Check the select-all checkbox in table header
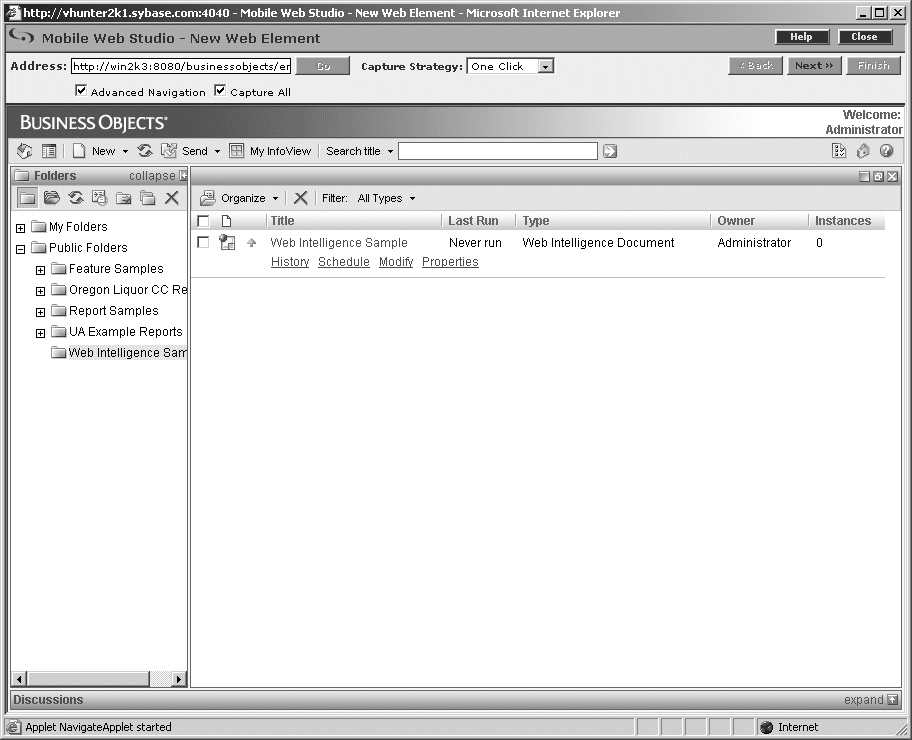This screenshot has width=912, height=740. click(x=203, y=221)
